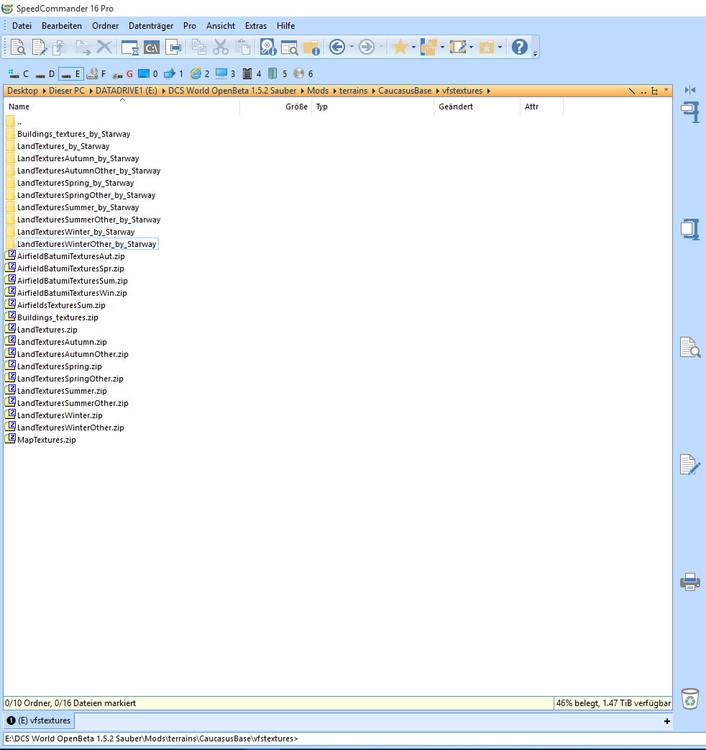
Task: Click the clipboard paste toolbar icon
Action: tap(243, 47)
